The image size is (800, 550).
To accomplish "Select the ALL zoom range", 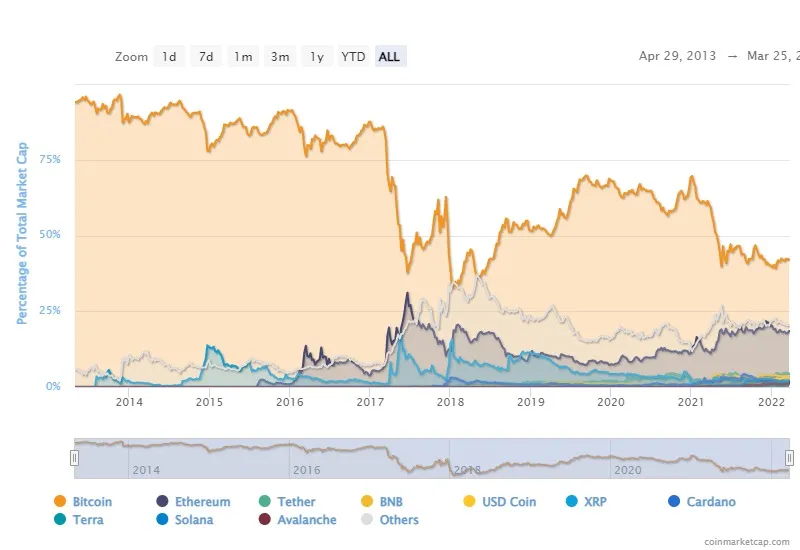I will [390, 57].
